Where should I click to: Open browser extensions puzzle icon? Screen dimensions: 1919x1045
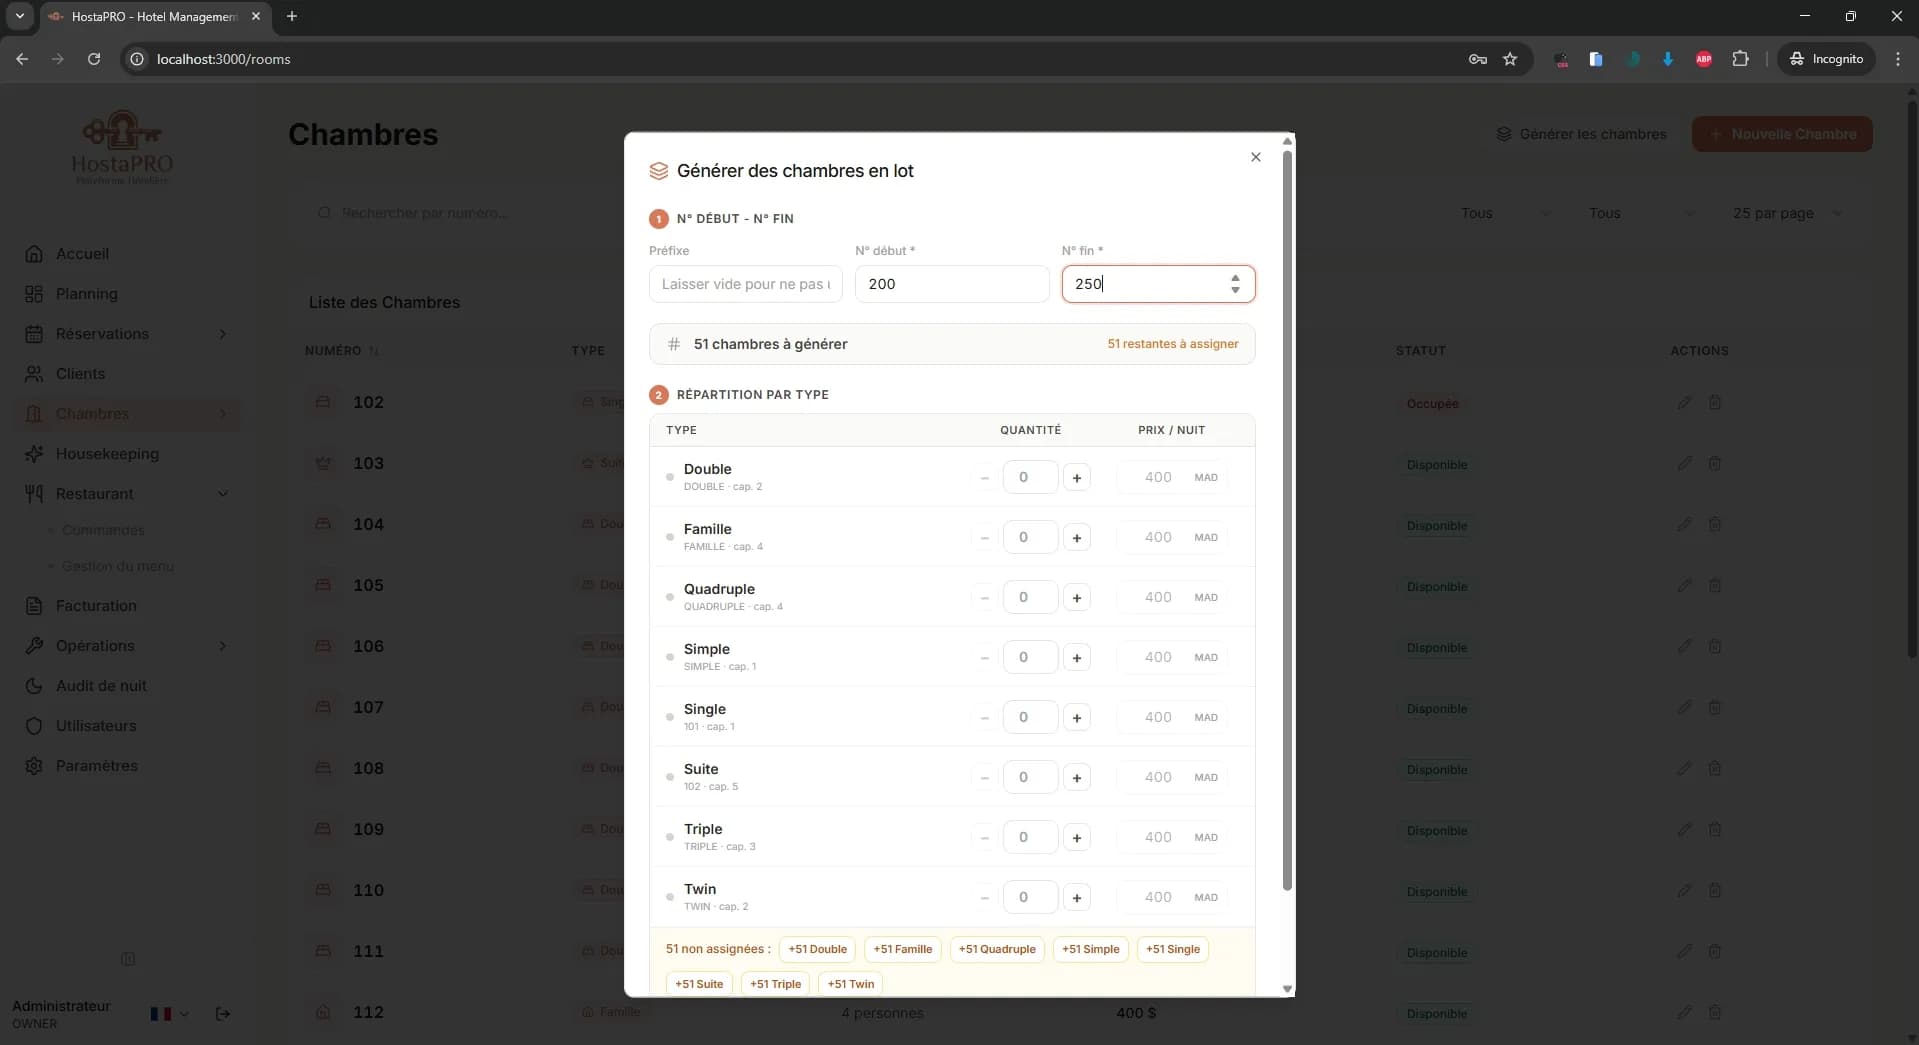[1740, 59]
